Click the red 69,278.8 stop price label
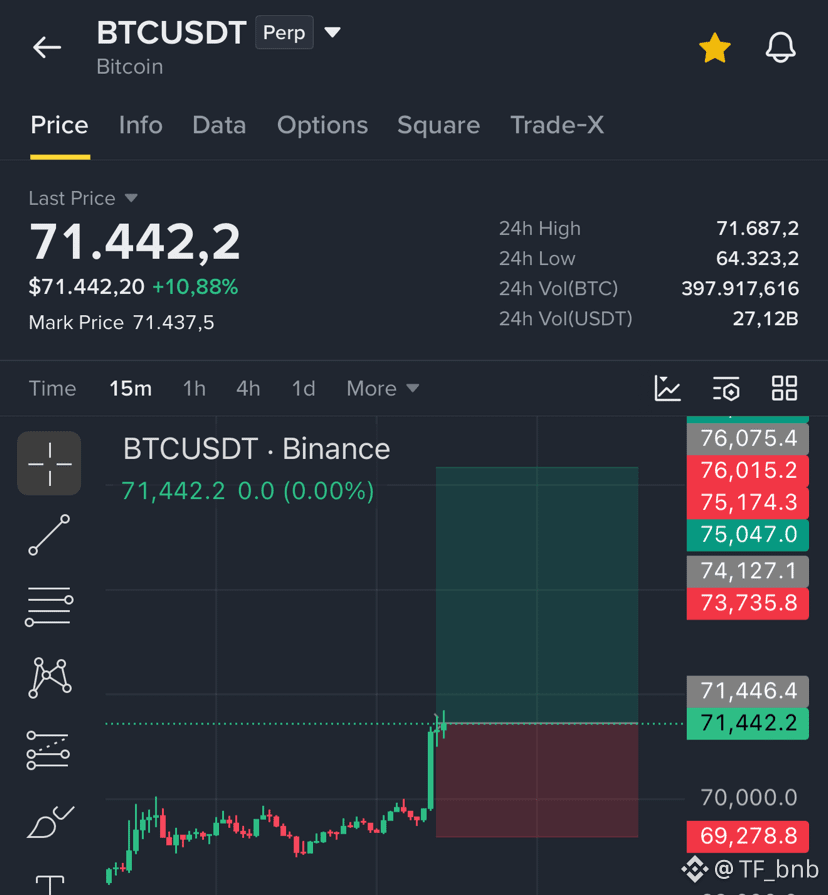Image resolution: width=828 pixels, height=895 pixels. tap(748, 836)
